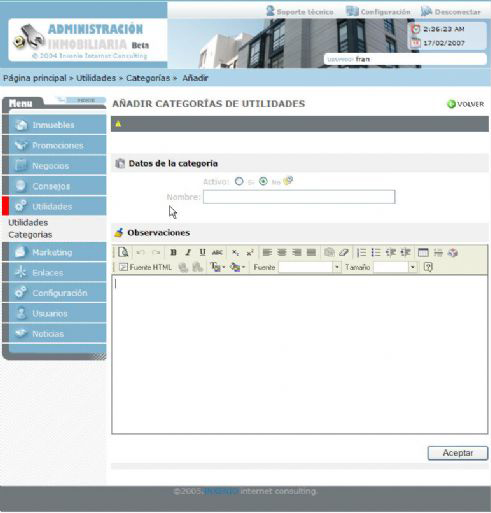Insert a bulleted list
The width and height of the screenshot is (491, 513).
tap(376, 252)
